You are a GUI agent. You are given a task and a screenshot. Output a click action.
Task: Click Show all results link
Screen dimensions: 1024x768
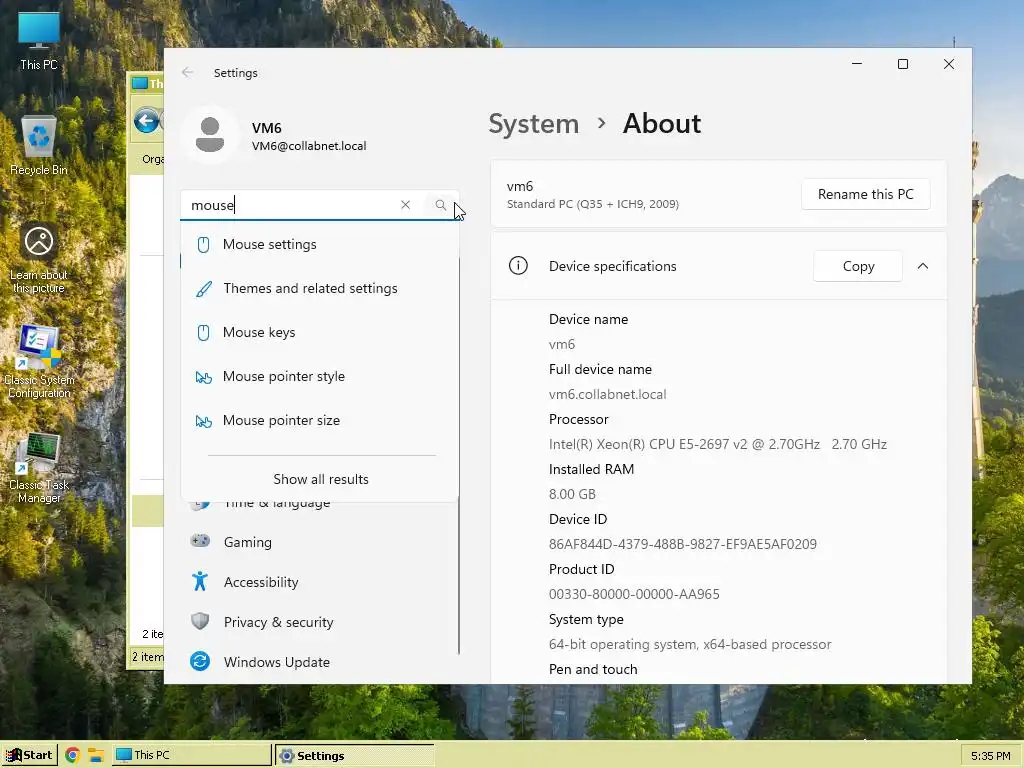[x=321, y=479]
